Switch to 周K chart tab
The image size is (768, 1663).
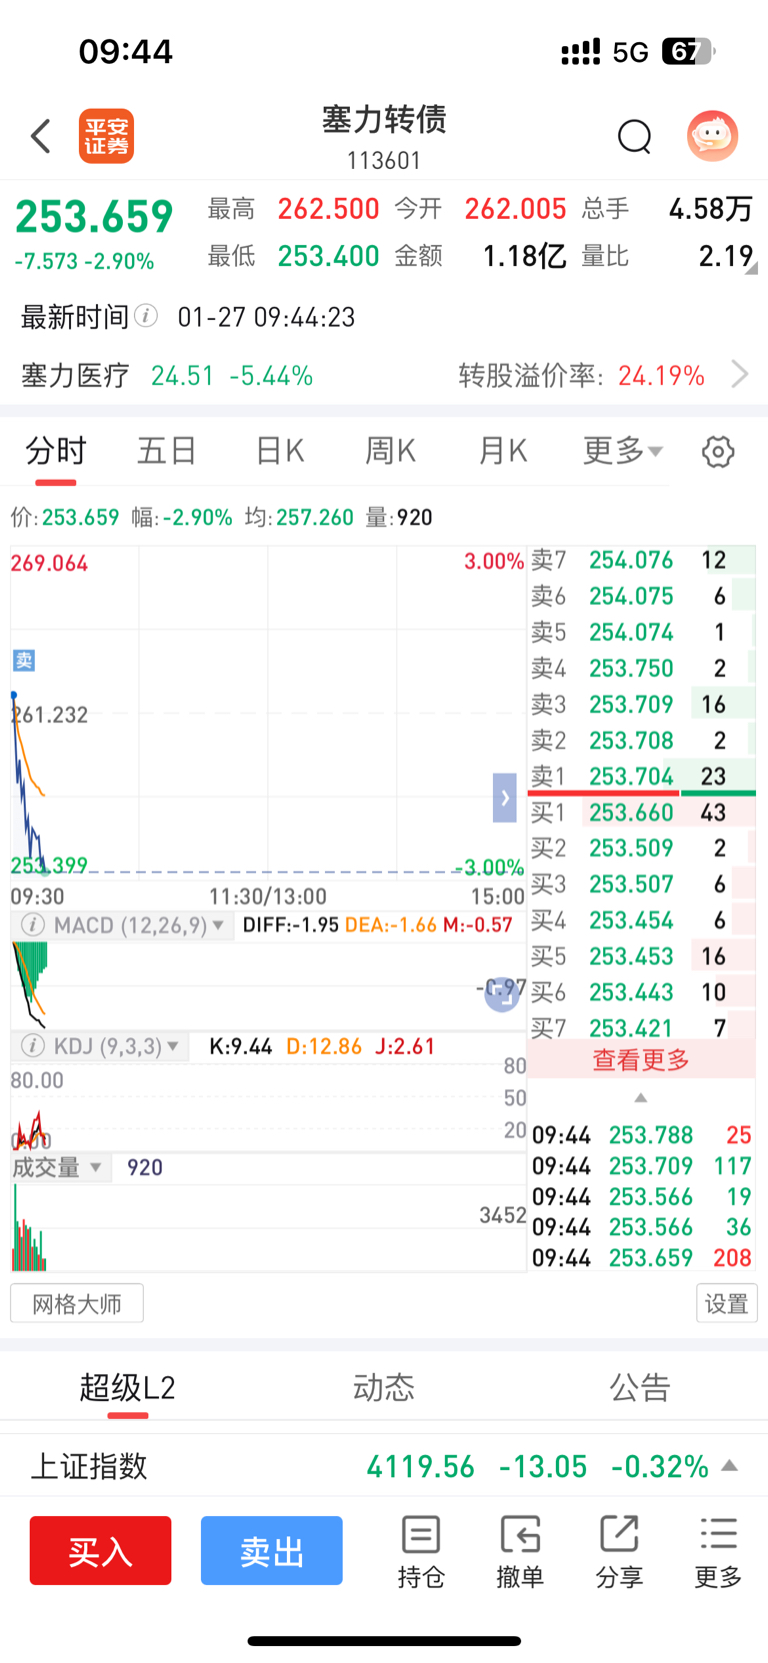pyautogui.click(x=390, y=451)
